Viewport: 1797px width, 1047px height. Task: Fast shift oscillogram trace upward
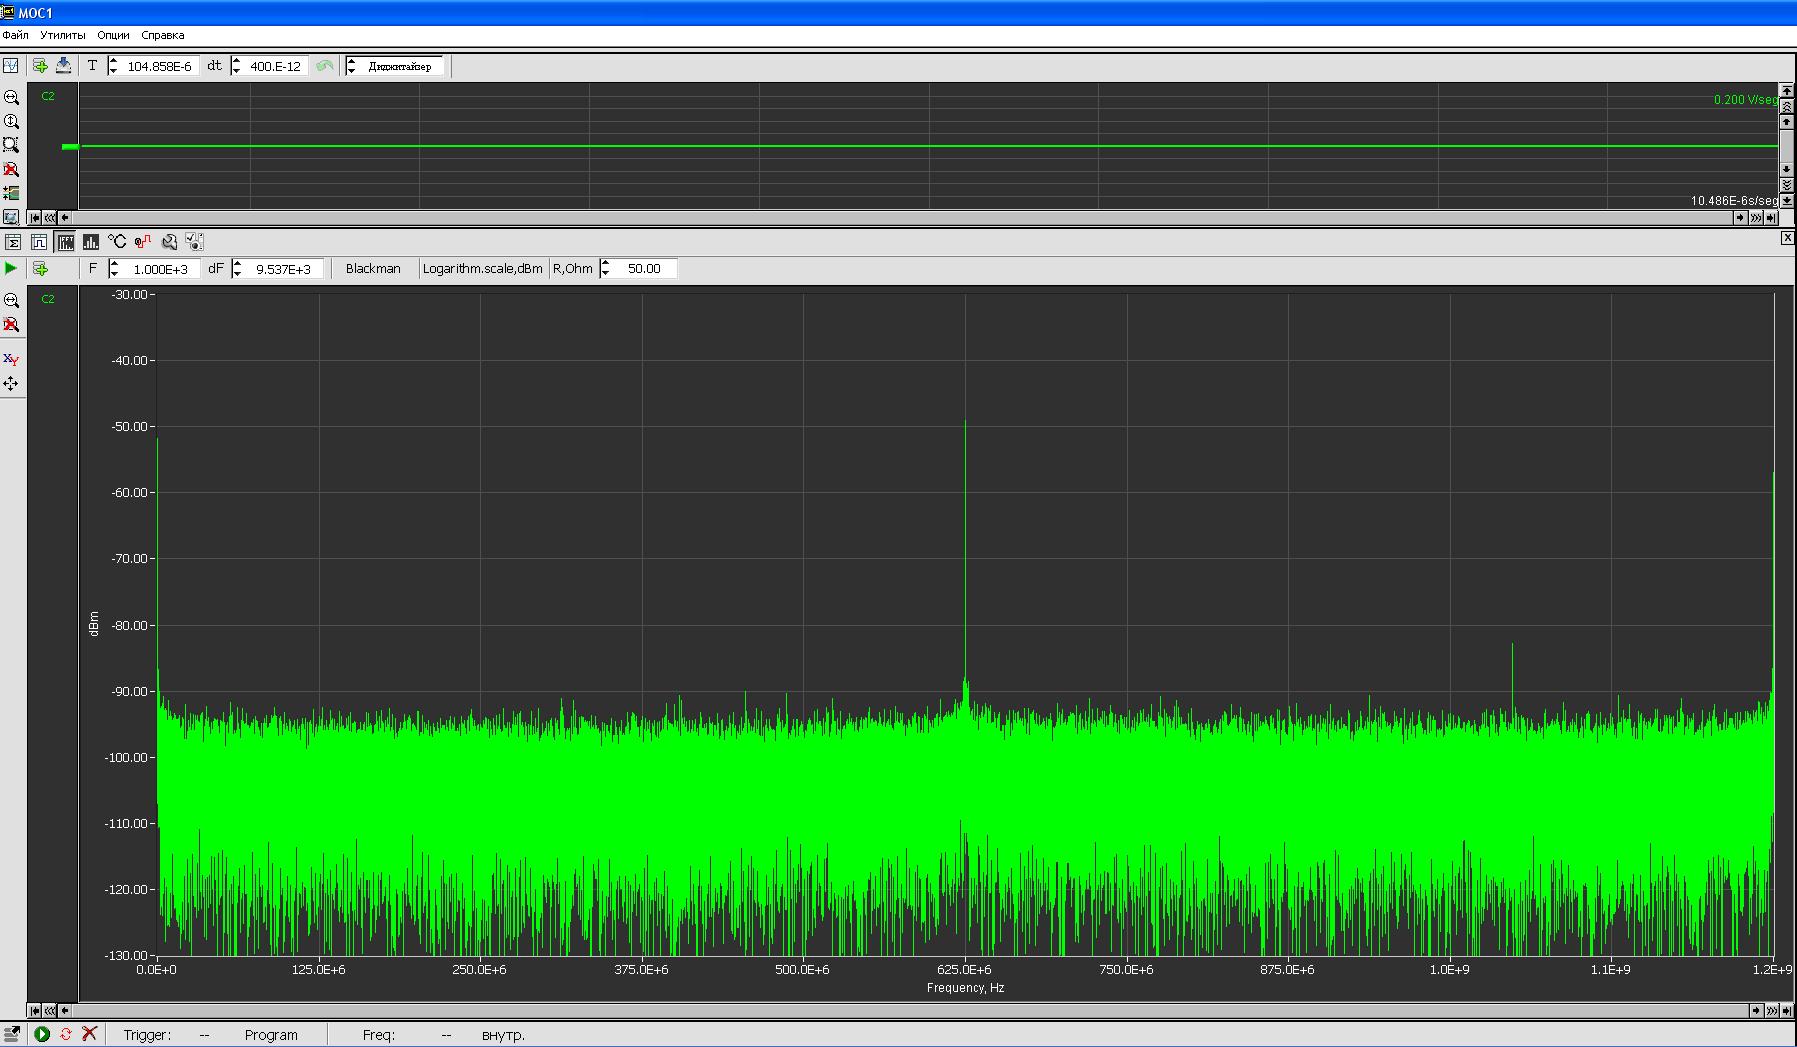[x=1787, y=106]
